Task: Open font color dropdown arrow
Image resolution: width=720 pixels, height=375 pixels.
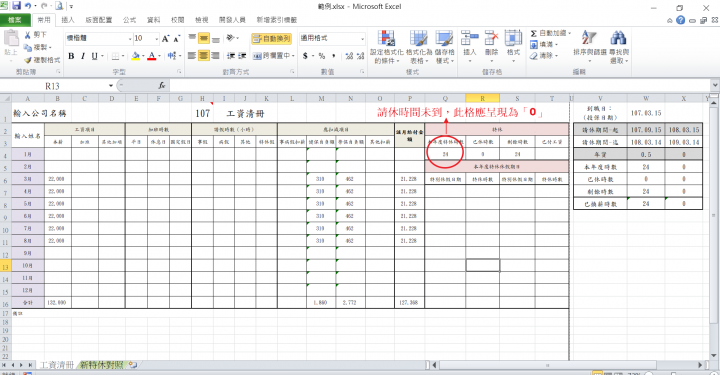Action: 159,56
